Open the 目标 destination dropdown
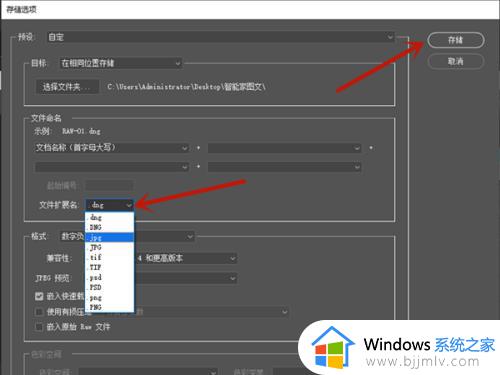 121,63
